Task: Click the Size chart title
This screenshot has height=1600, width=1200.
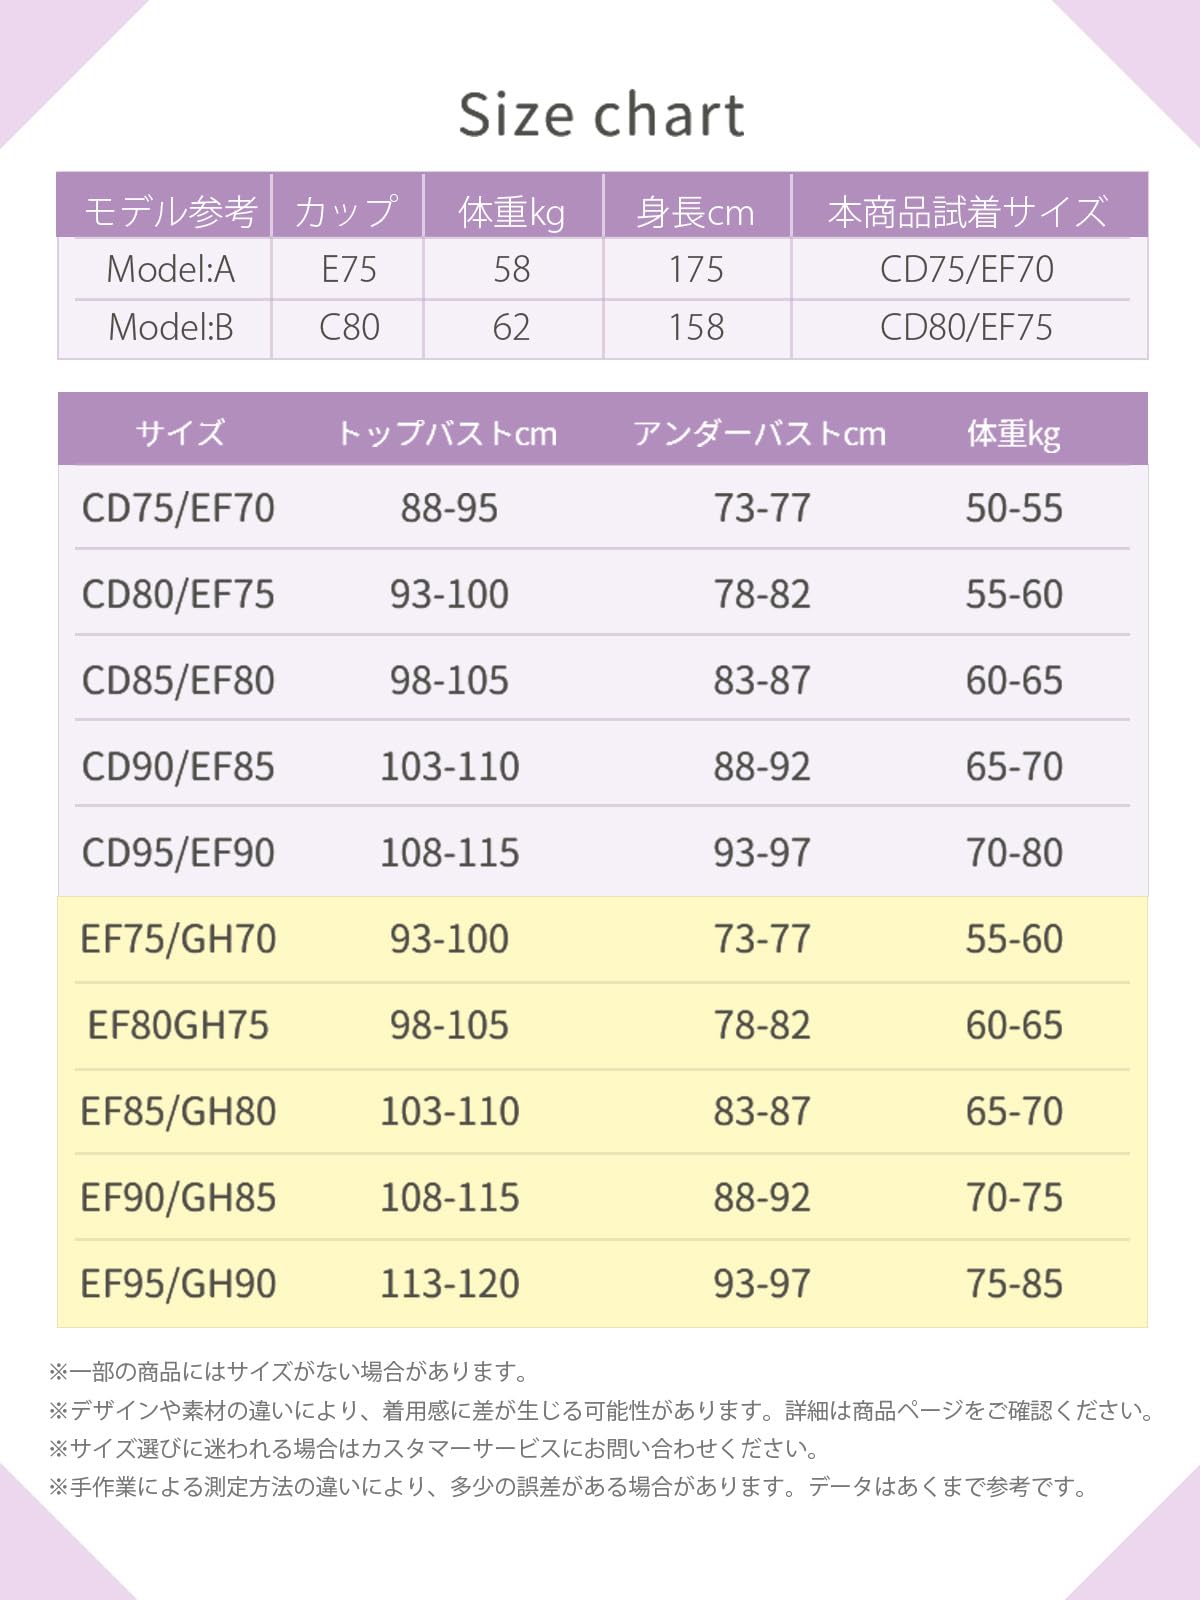Action: (x=601, y=114)
